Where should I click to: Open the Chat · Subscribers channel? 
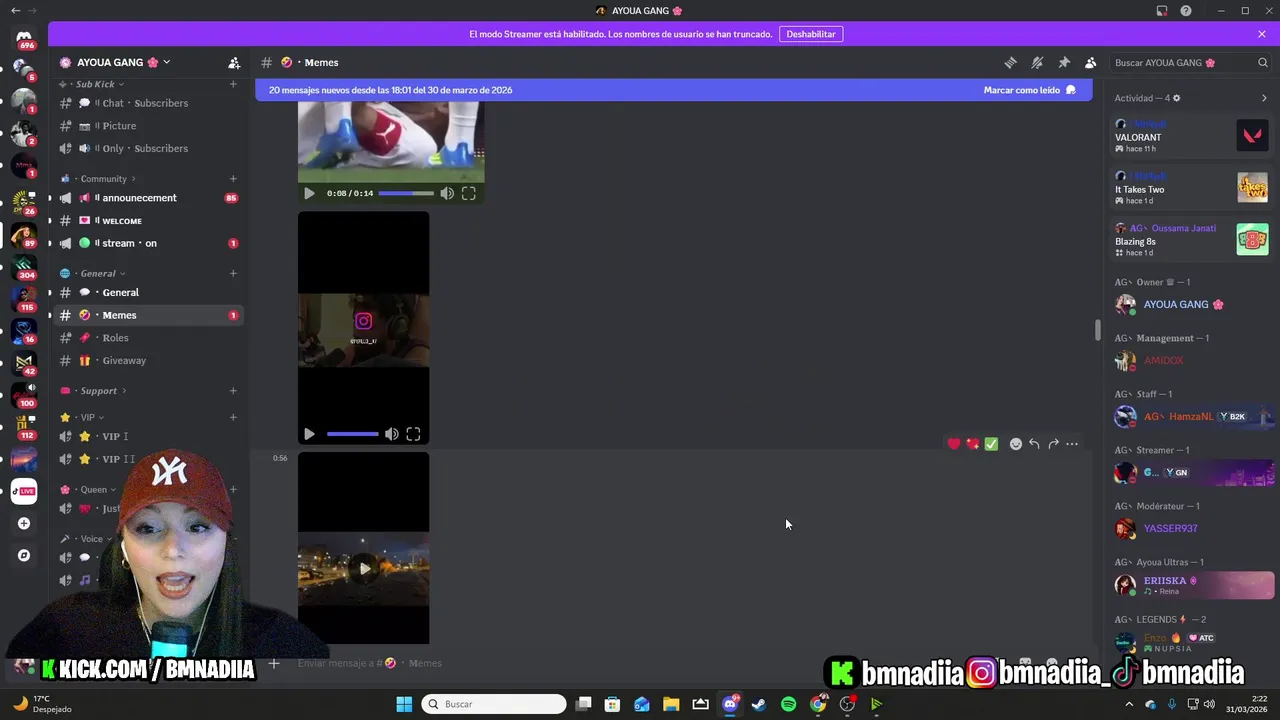pos(148,103)
